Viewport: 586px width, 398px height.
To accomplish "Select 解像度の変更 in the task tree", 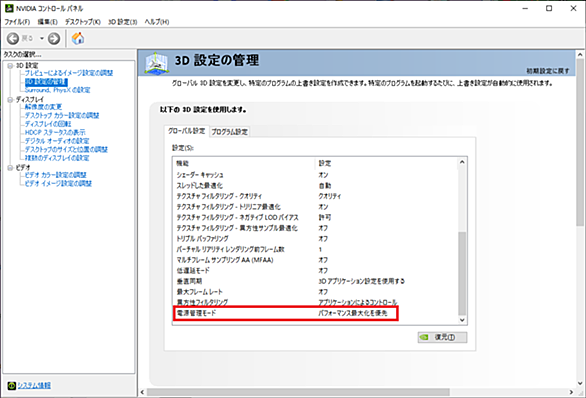I will [43, 107].
